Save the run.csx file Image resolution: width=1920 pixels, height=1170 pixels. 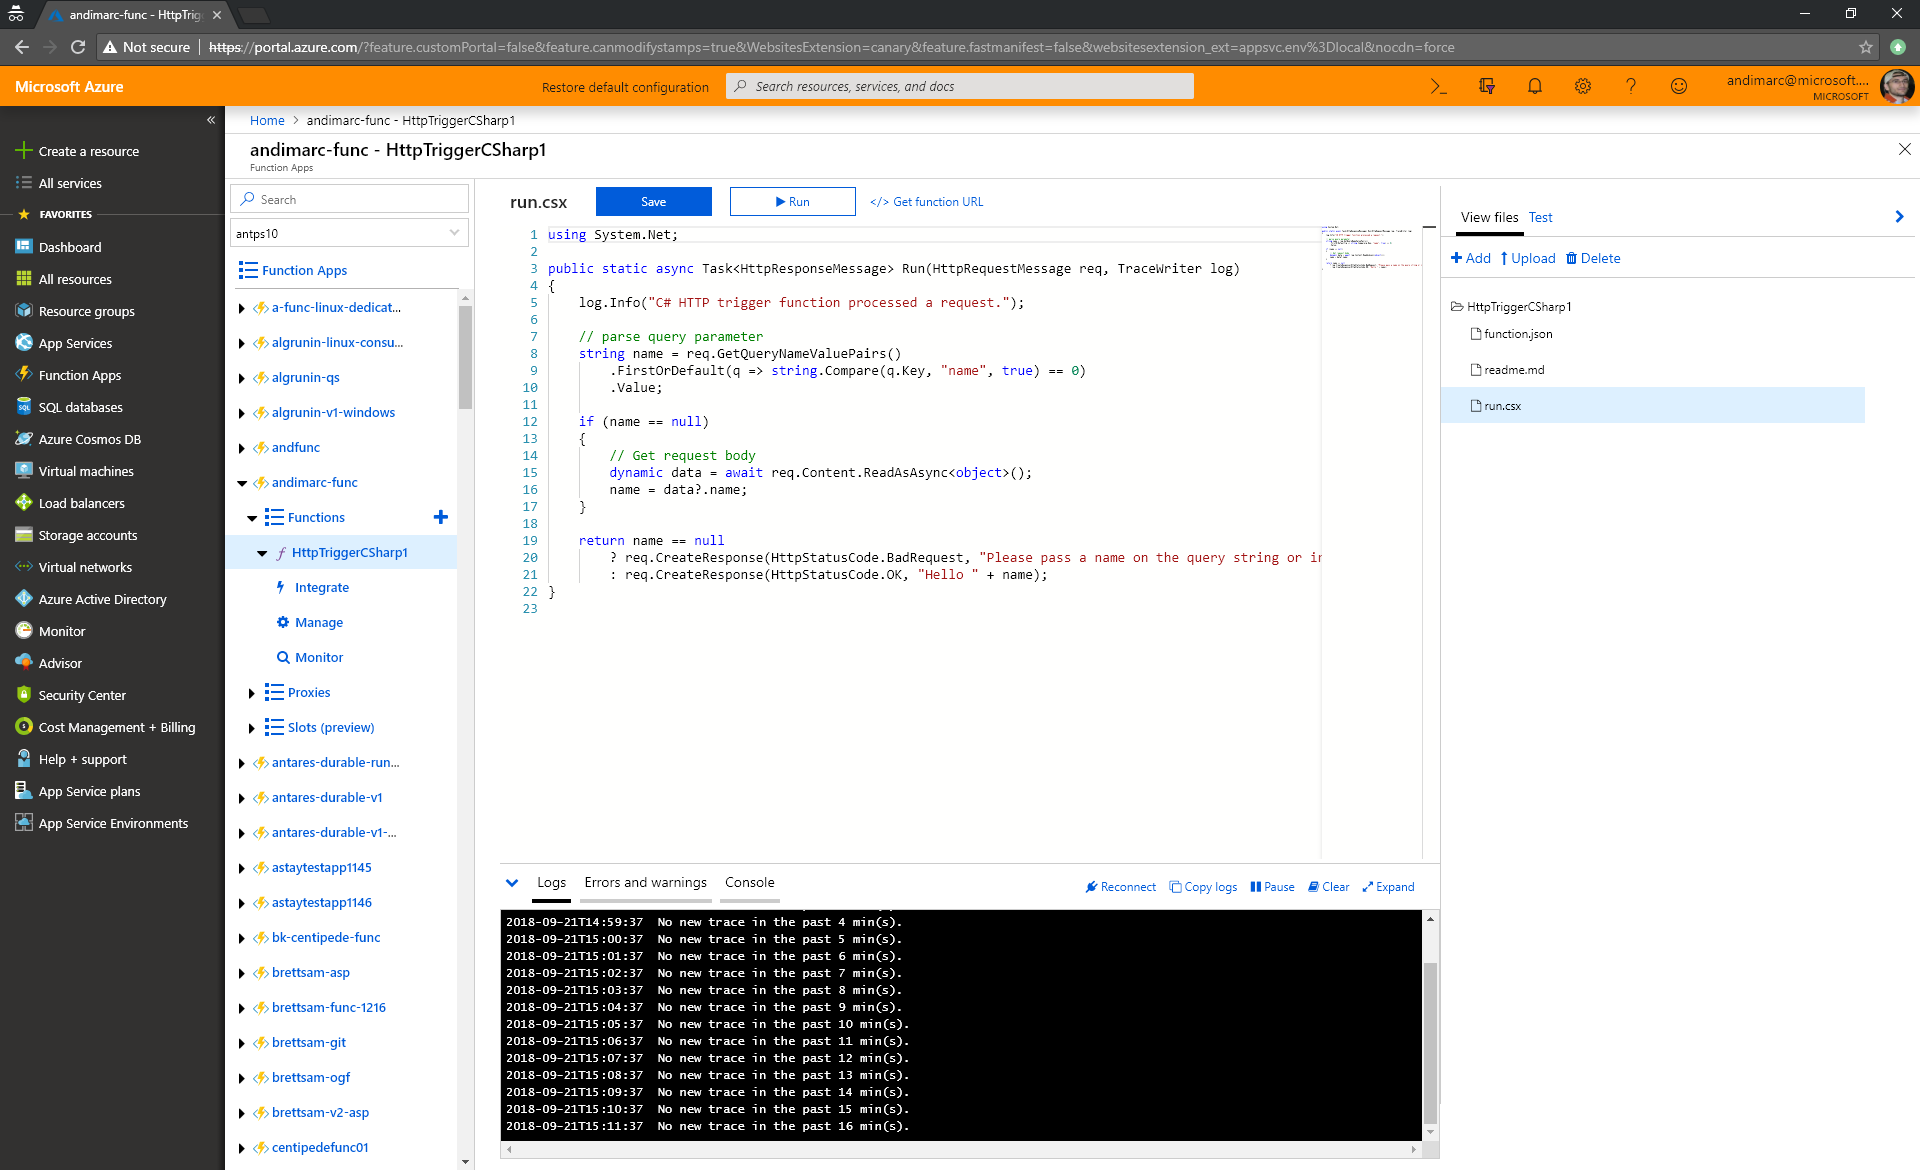pyautogui.click(x=653, y=201)
